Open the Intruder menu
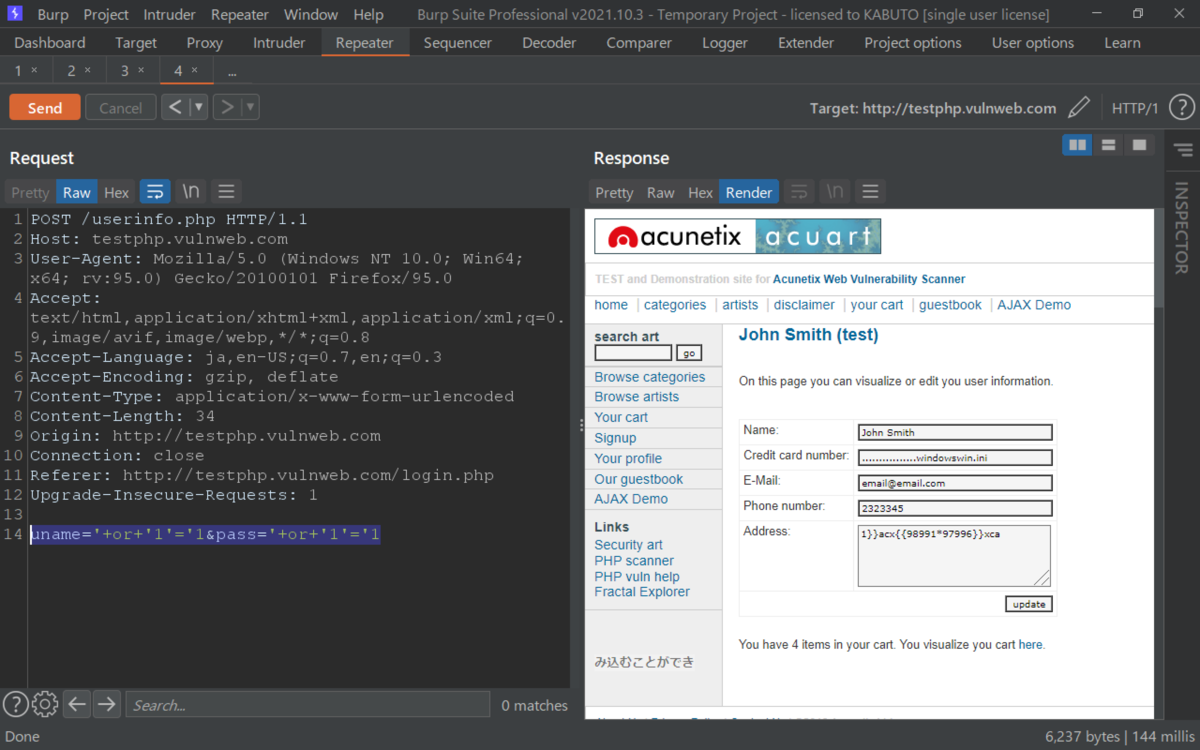The width and height of the screenshot is (1200, 750). (170, 15)
